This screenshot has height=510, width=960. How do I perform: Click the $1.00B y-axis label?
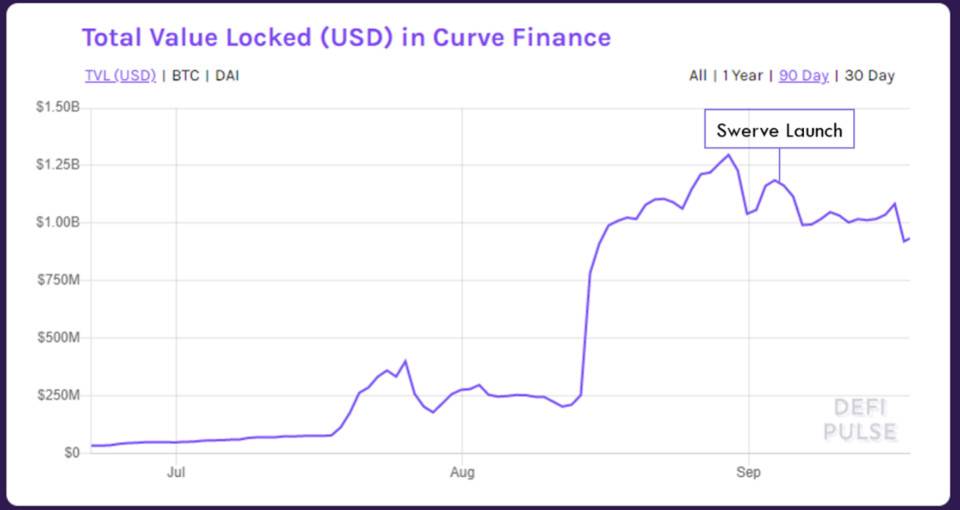(59, 222)
